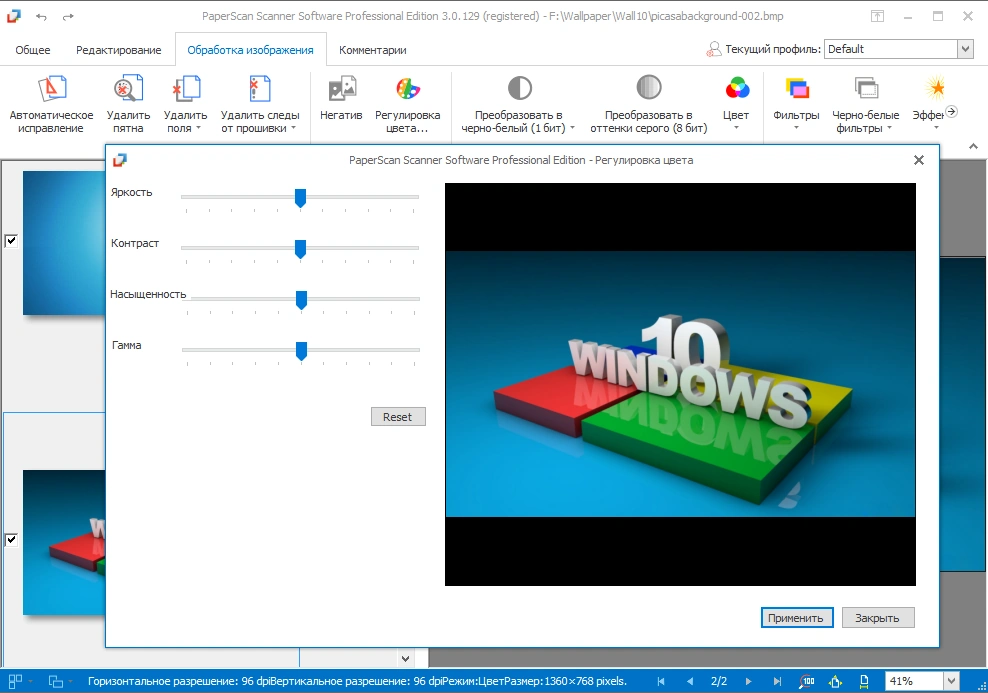
Task: Click the undo arrow in title bar
Action: (x=42, y=17)
